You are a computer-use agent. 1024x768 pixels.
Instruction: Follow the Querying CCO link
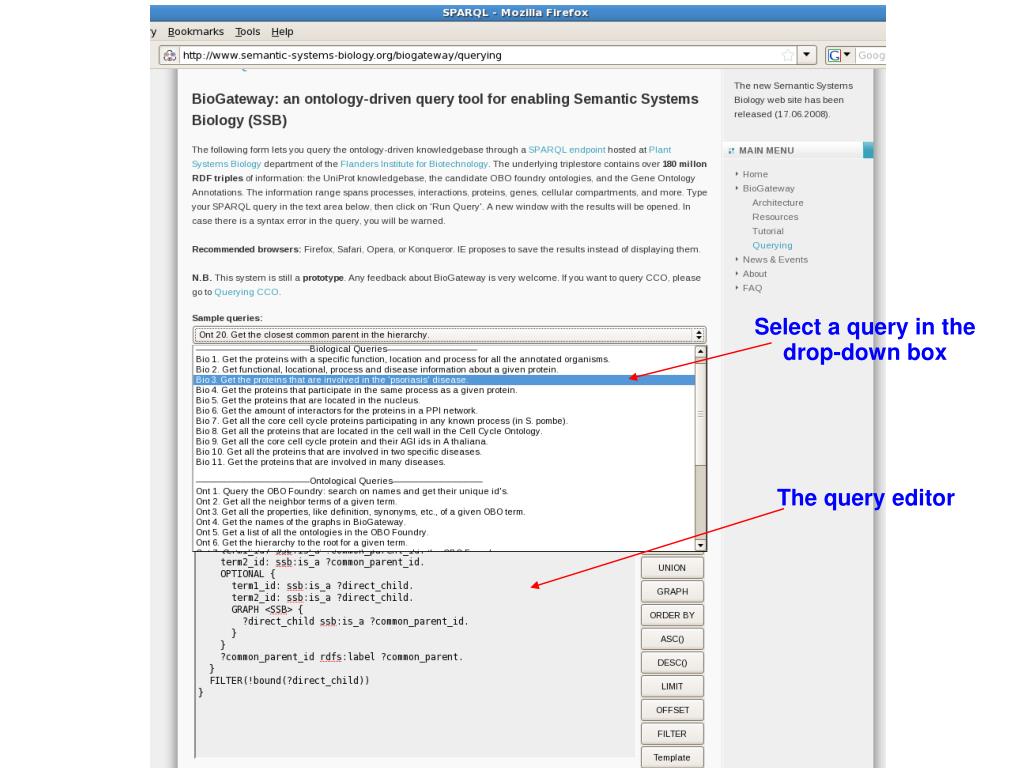coord(246,292)
